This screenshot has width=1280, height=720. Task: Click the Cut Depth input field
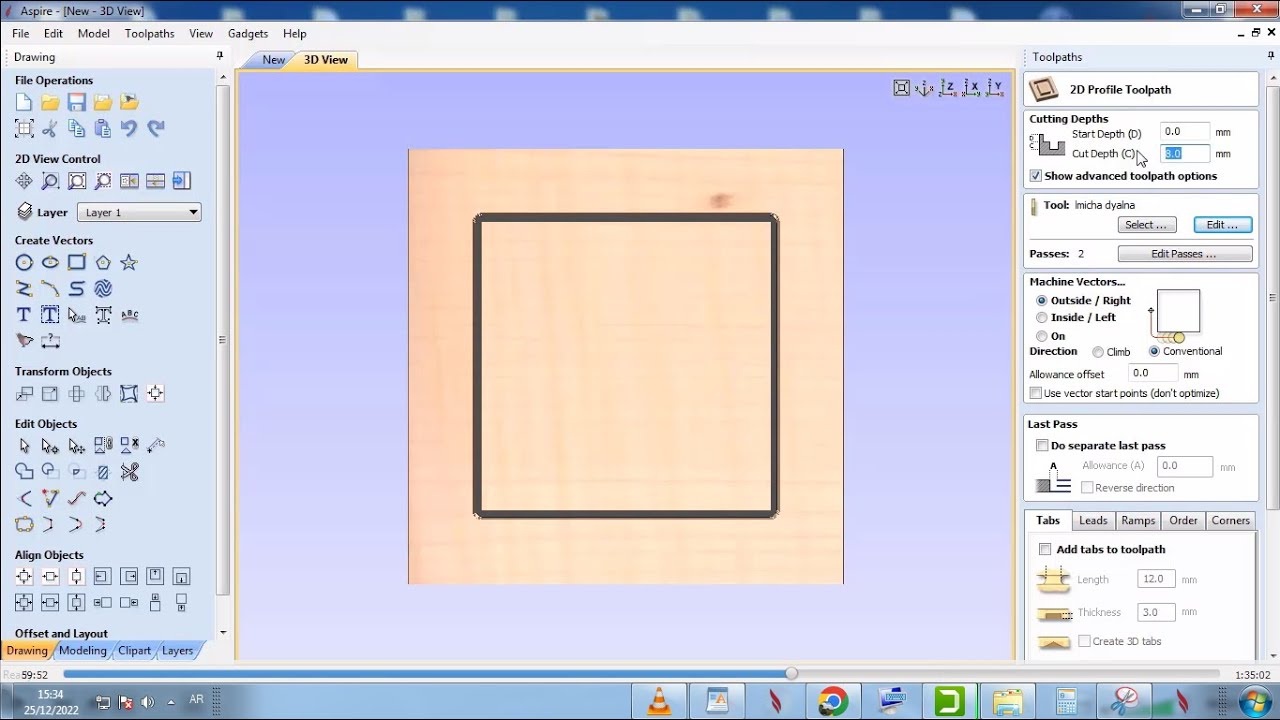(1185, 153)
